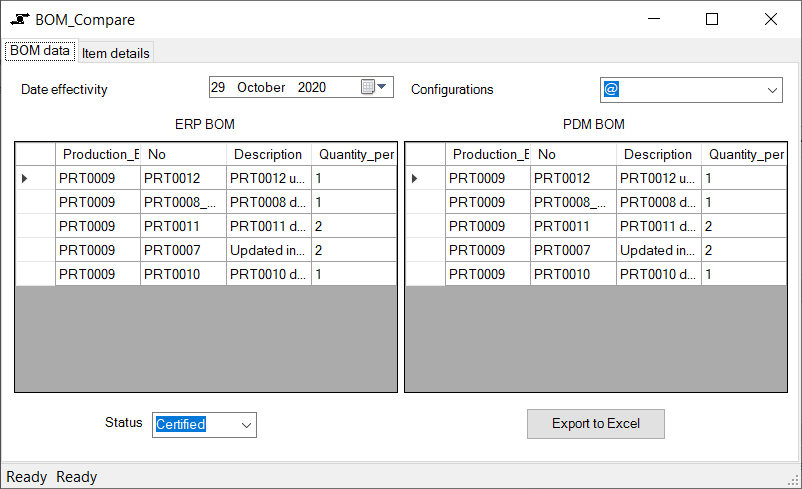Minimize the BOM_Compare window

pos(653,19)
